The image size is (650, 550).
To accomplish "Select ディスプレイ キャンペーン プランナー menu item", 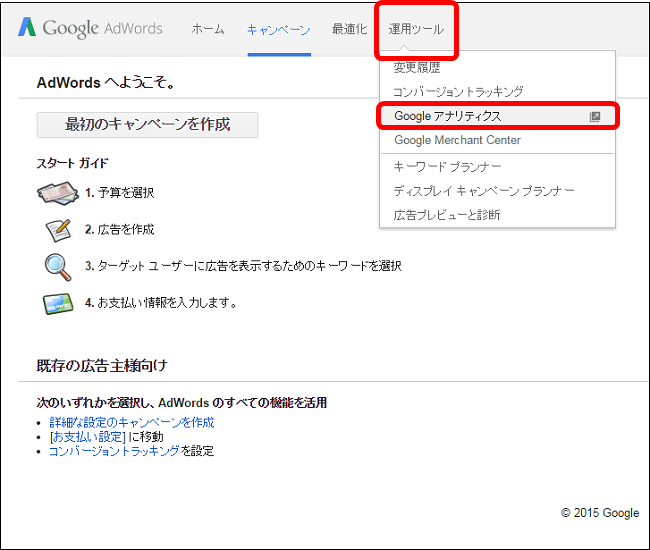I will 497,191.
